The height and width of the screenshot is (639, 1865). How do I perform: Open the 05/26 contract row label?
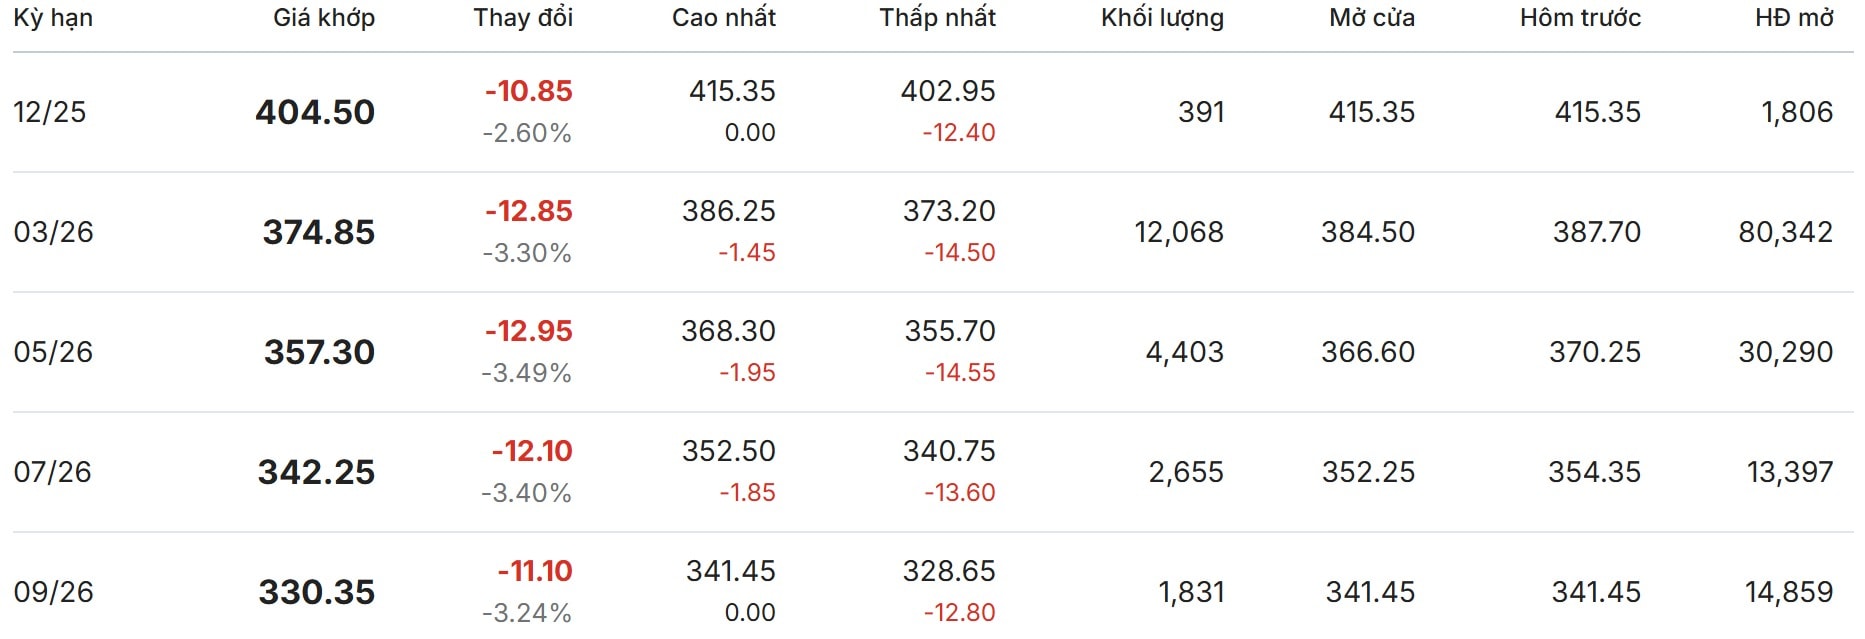click(x=53, y=352)
